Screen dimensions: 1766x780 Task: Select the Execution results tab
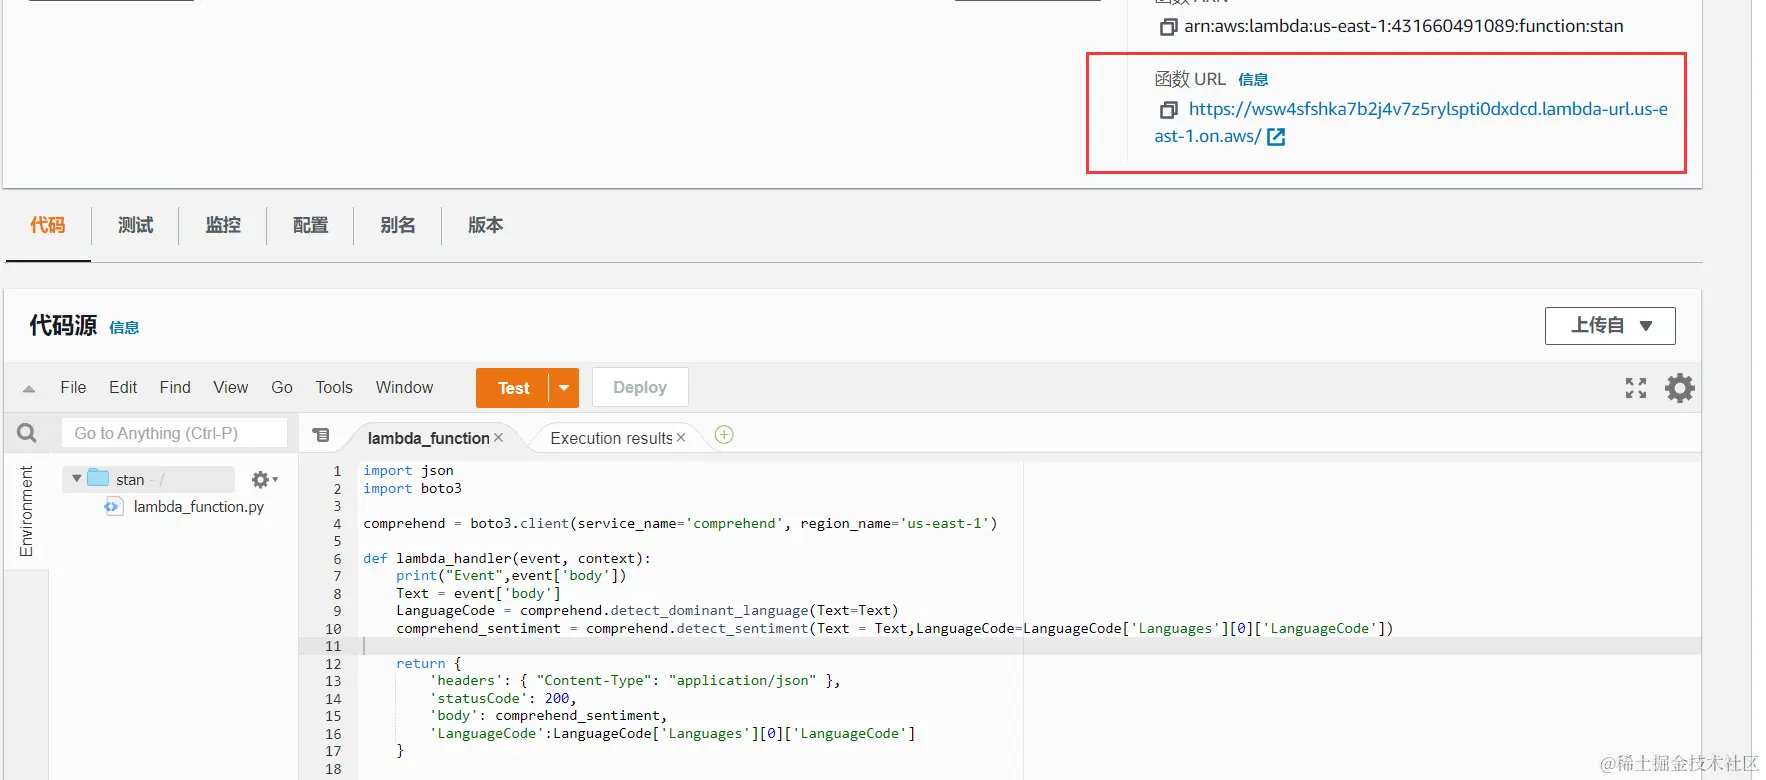pos(611,438)
